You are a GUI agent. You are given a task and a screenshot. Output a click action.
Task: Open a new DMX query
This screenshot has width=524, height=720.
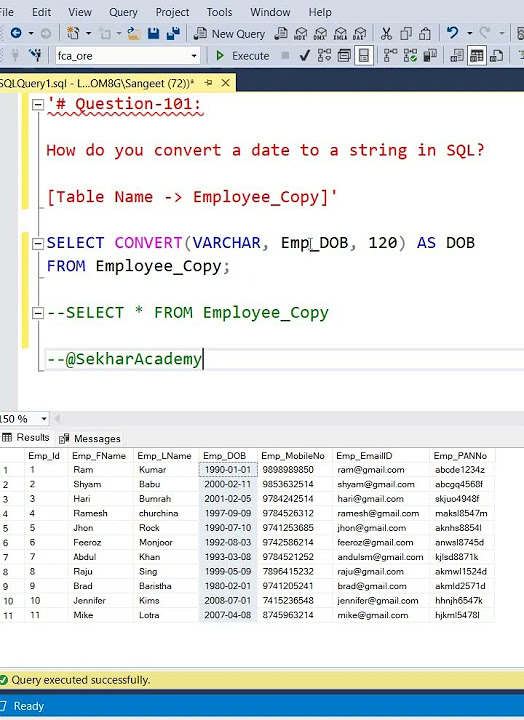tap(321, 34)
